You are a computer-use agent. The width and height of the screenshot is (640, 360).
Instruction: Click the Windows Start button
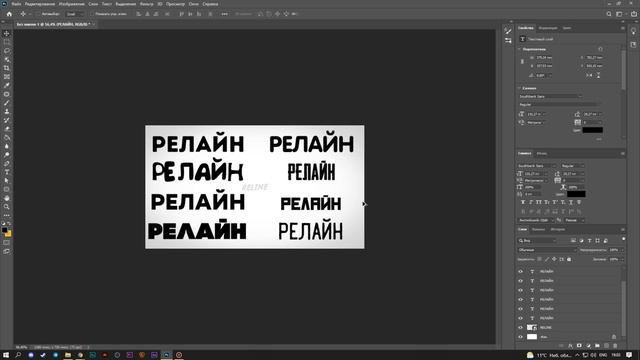[6, 355]
